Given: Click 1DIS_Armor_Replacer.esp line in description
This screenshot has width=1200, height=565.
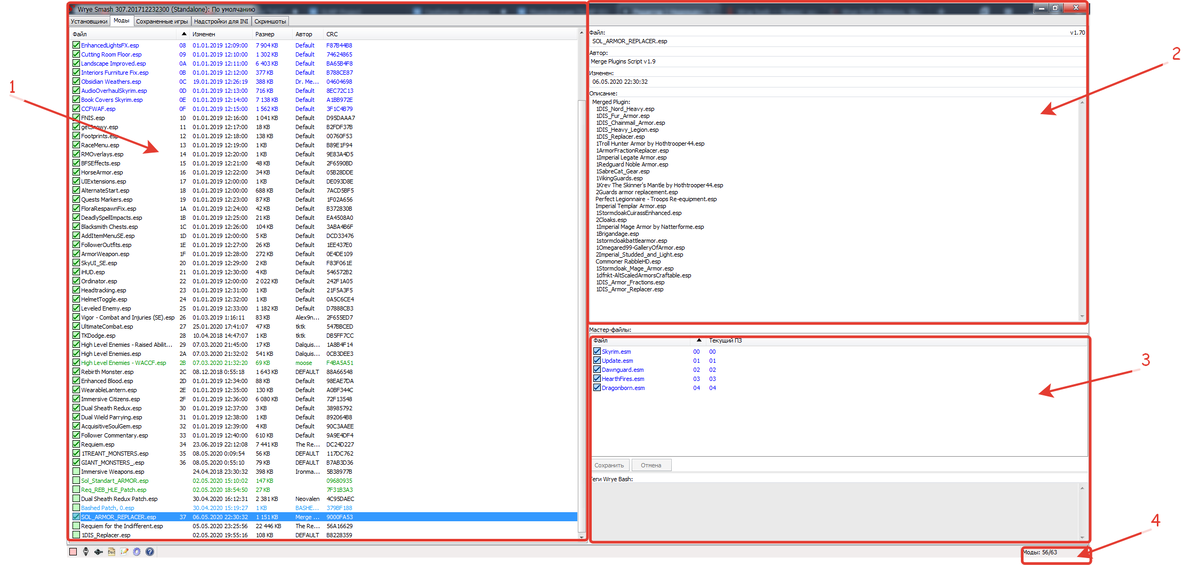Looking at the screenshot, I should (x=630, y=290).
